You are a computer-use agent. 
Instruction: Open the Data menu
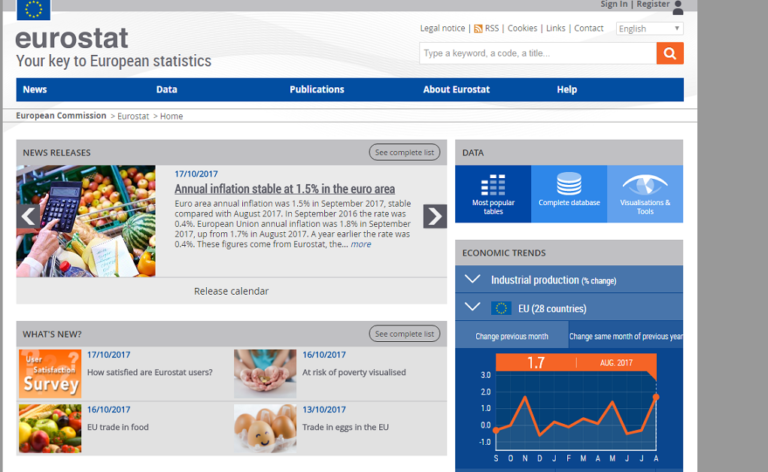167,90
